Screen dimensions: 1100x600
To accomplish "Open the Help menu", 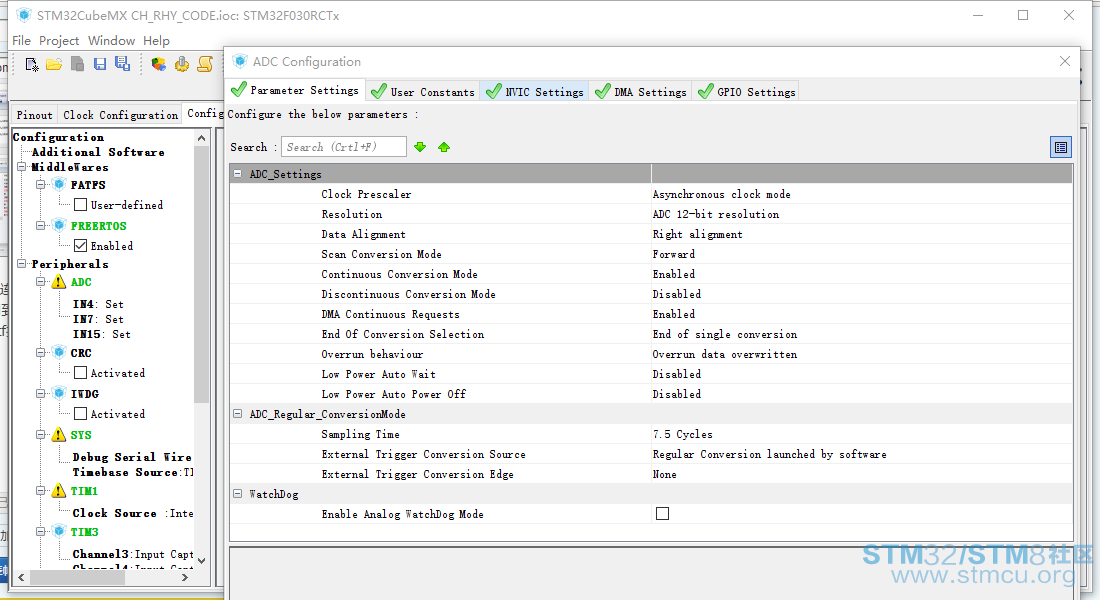I will (x=156, y=41).
